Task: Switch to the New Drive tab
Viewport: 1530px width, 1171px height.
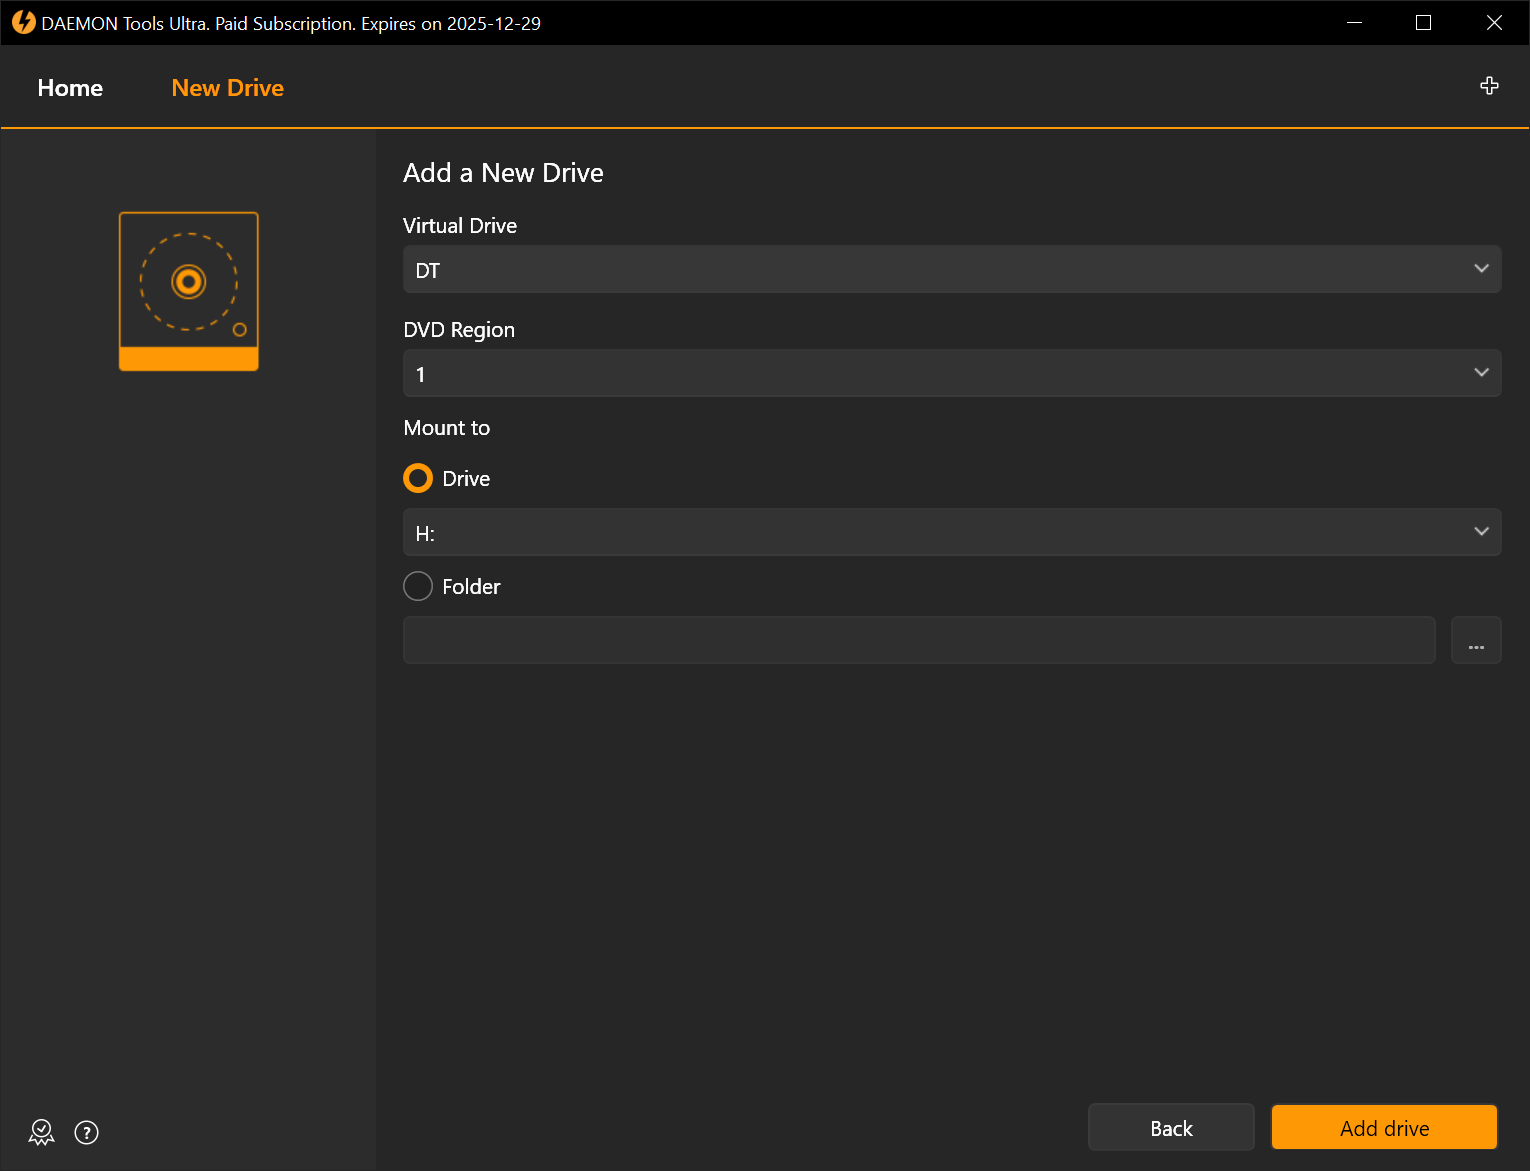Action: 227,87
